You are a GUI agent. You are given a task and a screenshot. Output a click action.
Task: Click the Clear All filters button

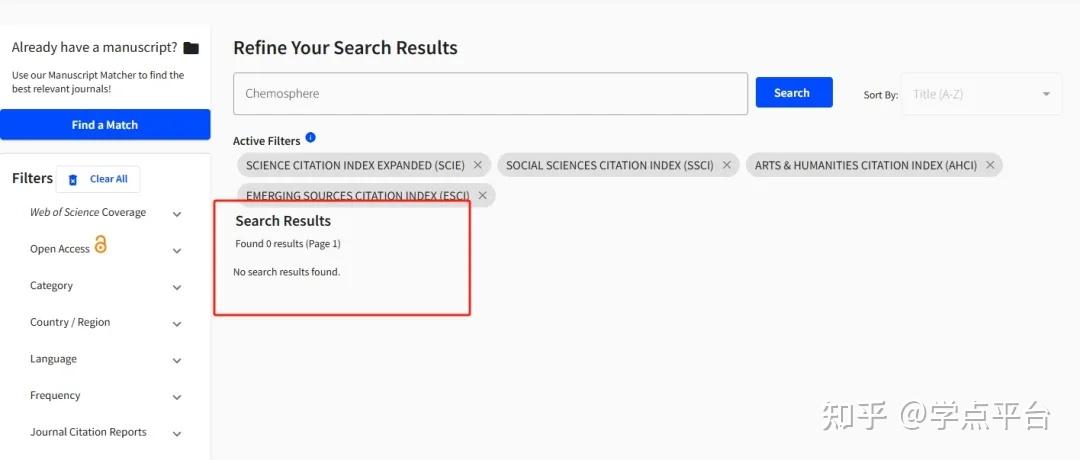pos(108,179)
